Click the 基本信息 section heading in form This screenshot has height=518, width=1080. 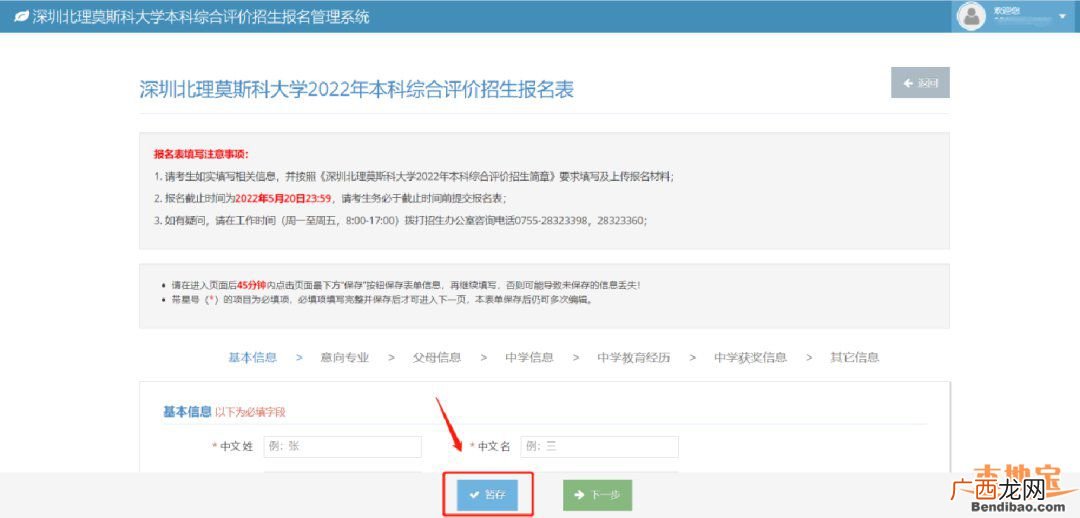(187, 412)
